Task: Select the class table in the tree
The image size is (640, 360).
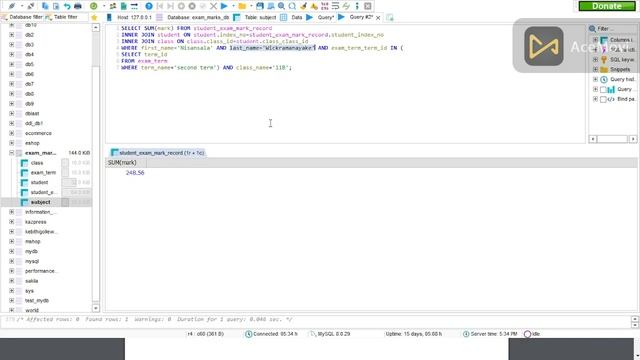Action: click(37, 163)
